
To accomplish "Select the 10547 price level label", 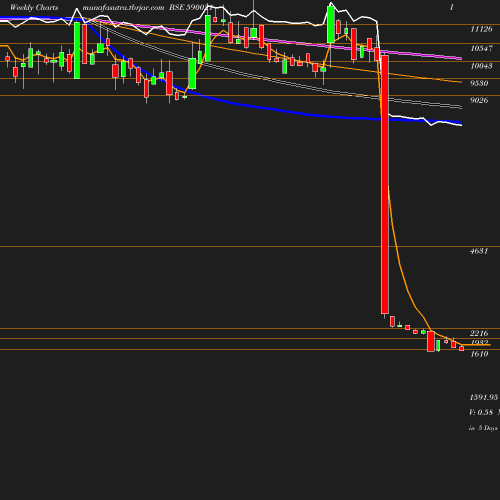I will (481, 48).
